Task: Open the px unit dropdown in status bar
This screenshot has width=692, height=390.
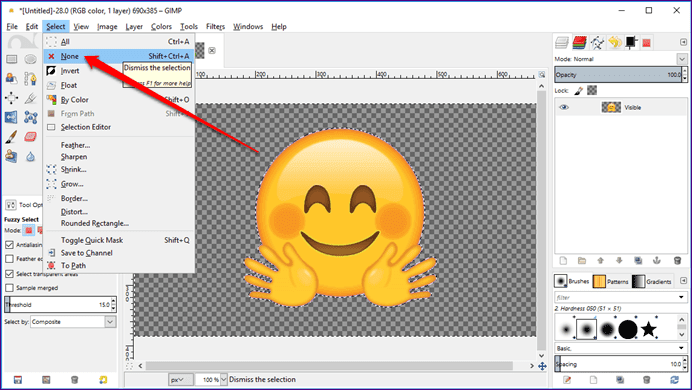Action: click(181, 379)
